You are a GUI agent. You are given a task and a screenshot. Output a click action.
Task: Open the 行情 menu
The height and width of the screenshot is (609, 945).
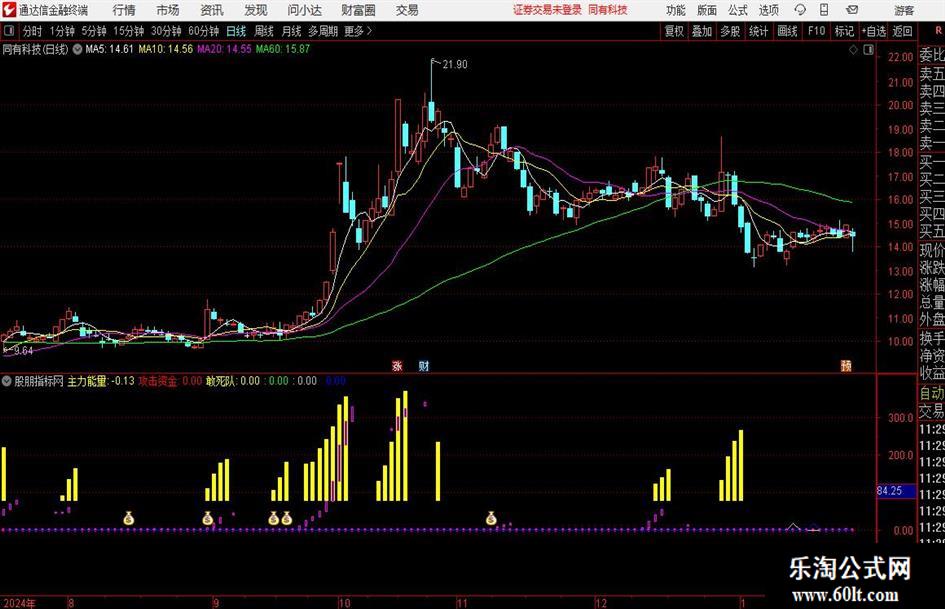pyautogui.click(x=124, y=10)
